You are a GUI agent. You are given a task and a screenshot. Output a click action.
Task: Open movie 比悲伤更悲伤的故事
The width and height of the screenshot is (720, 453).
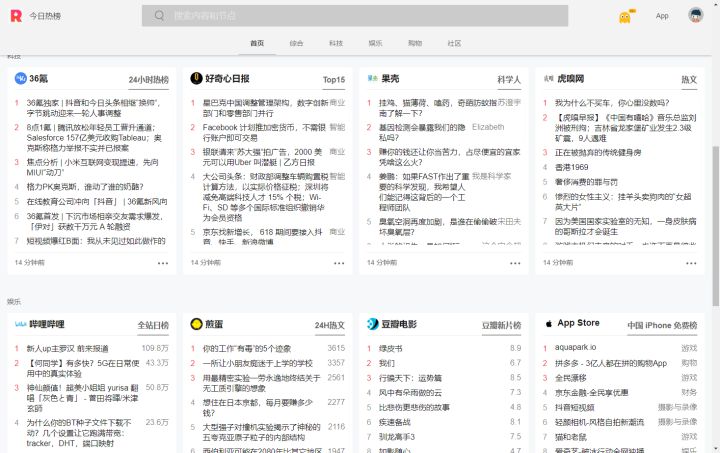click(x=414, y=407)
